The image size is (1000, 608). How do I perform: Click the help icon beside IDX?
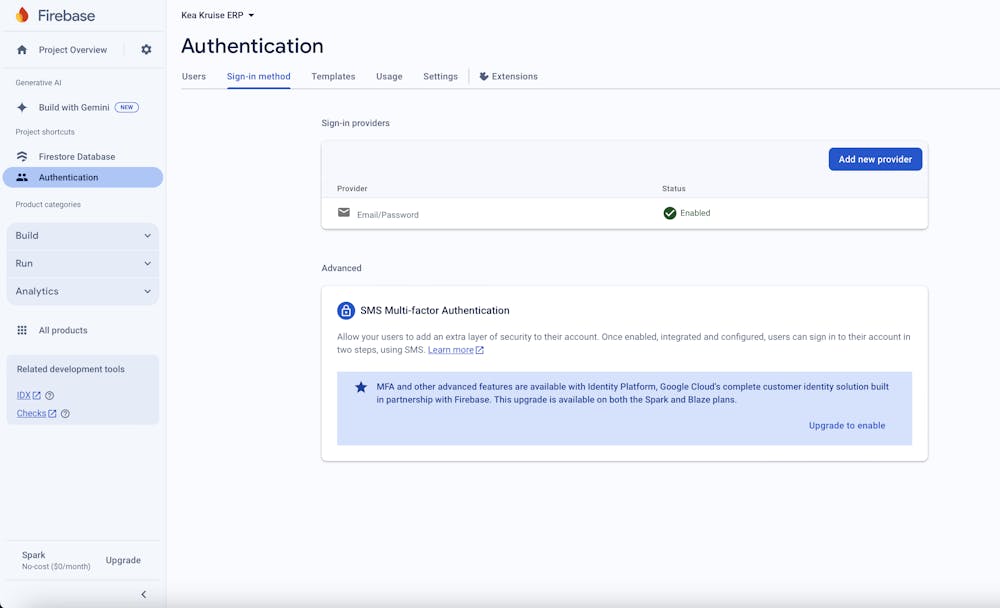tap(50, 396)
